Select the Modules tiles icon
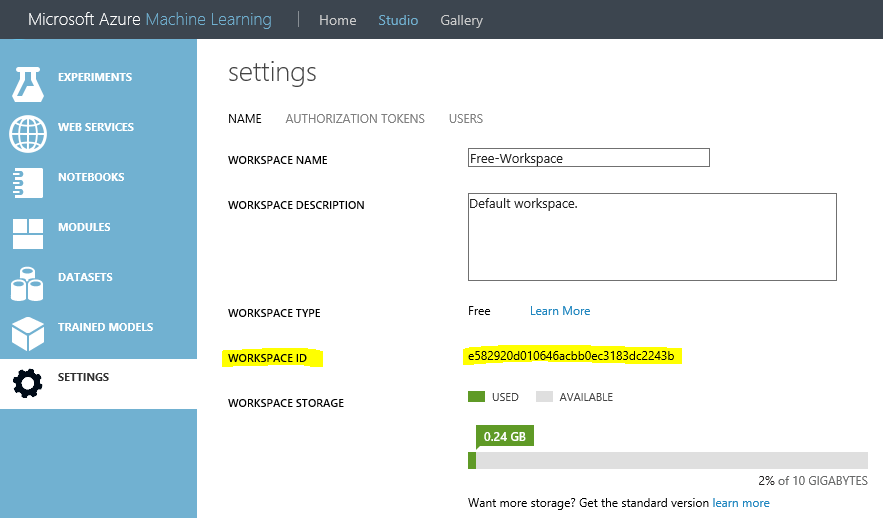Image resolution: width=883 pixels, height=518 pixels. [x=28, y=233]
